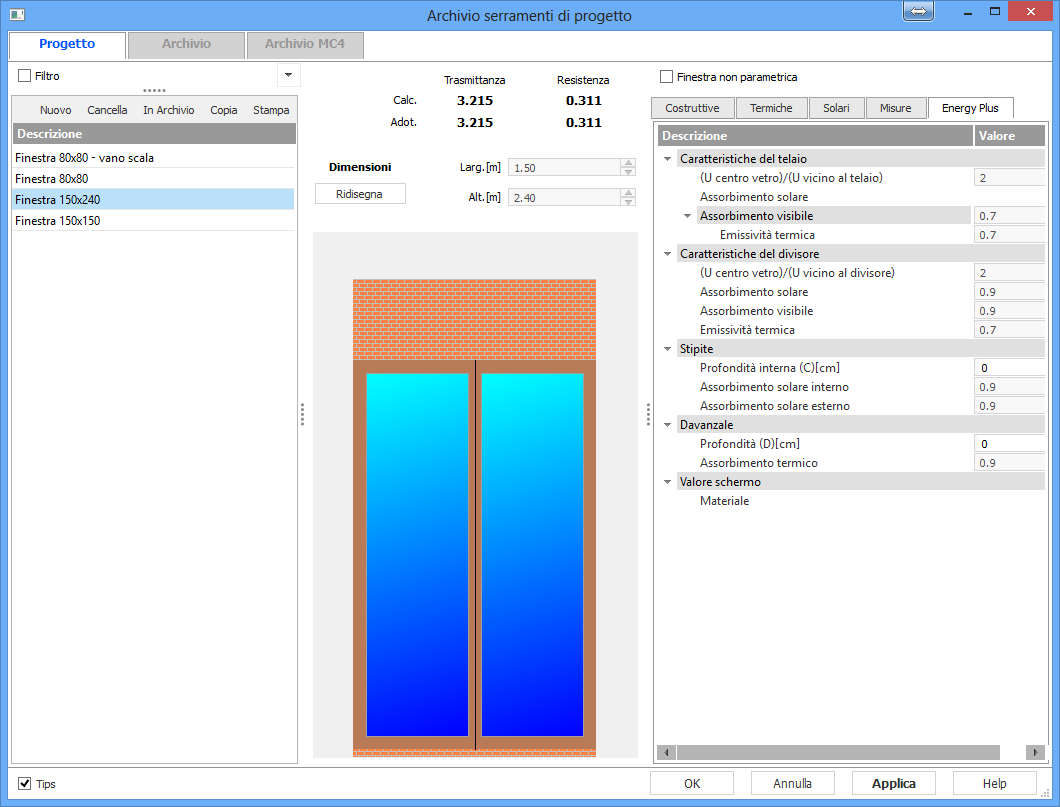Uncheck the Tips checkbox
The image size is (1060, 807).
(25, 784)
